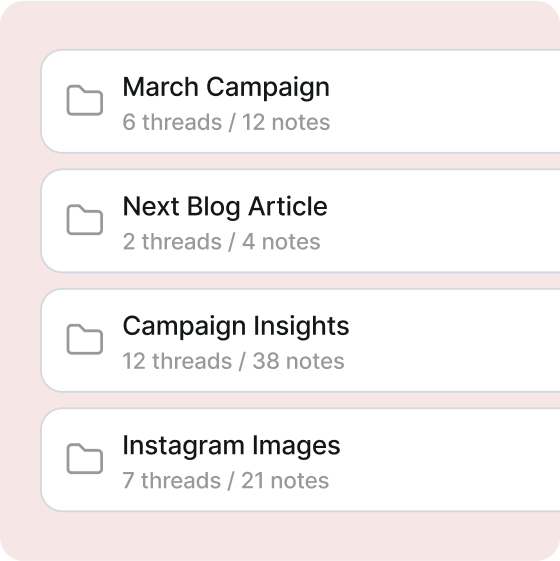This screenshot has width=560, height=561.
Task: Click the '7 threads' count label
Action: pos(171,480)
